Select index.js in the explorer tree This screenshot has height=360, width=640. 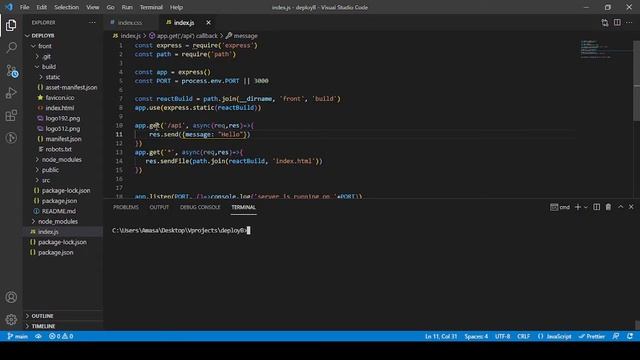[x=62, y=231]
